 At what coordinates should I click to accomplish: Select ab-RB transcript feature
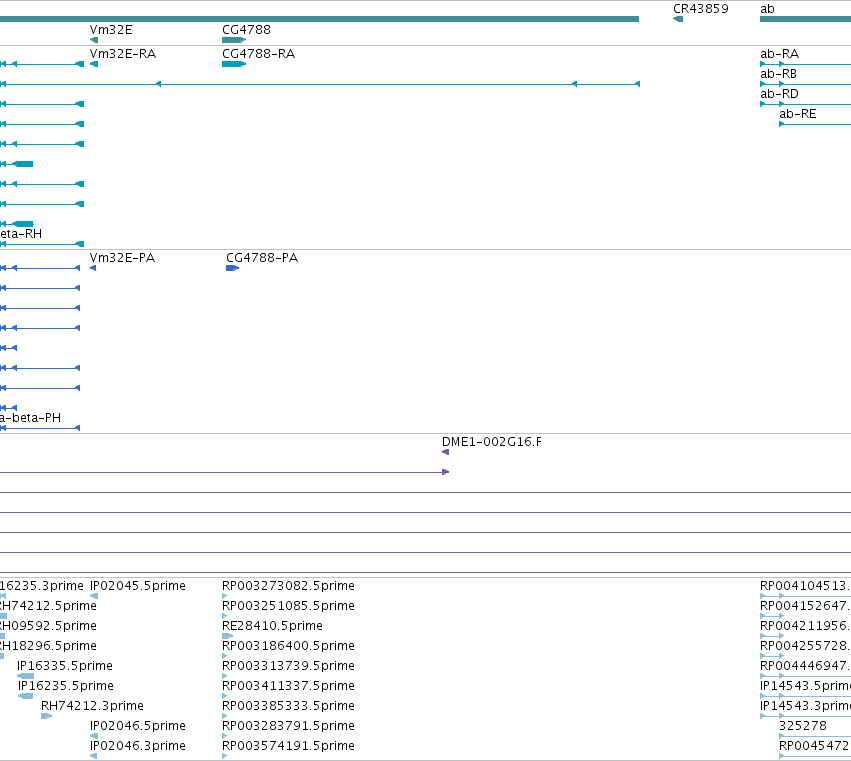[805, 84]
